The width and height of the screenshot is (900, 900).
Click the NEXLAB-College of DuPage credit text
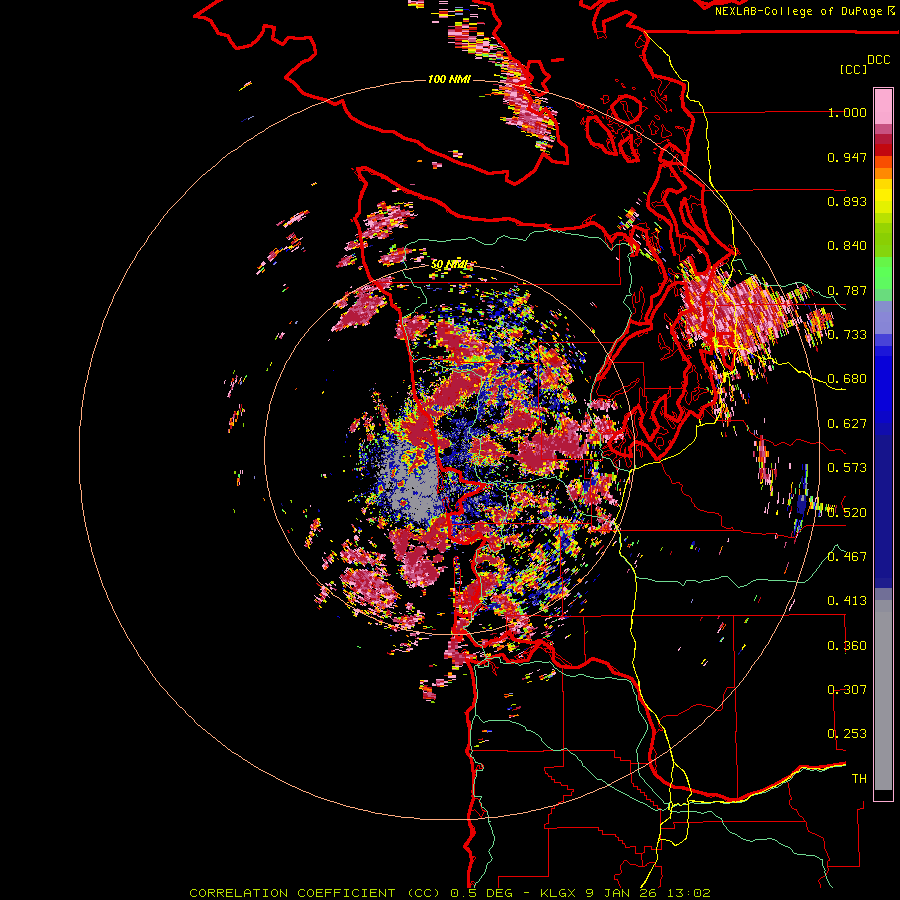[798, 11]
